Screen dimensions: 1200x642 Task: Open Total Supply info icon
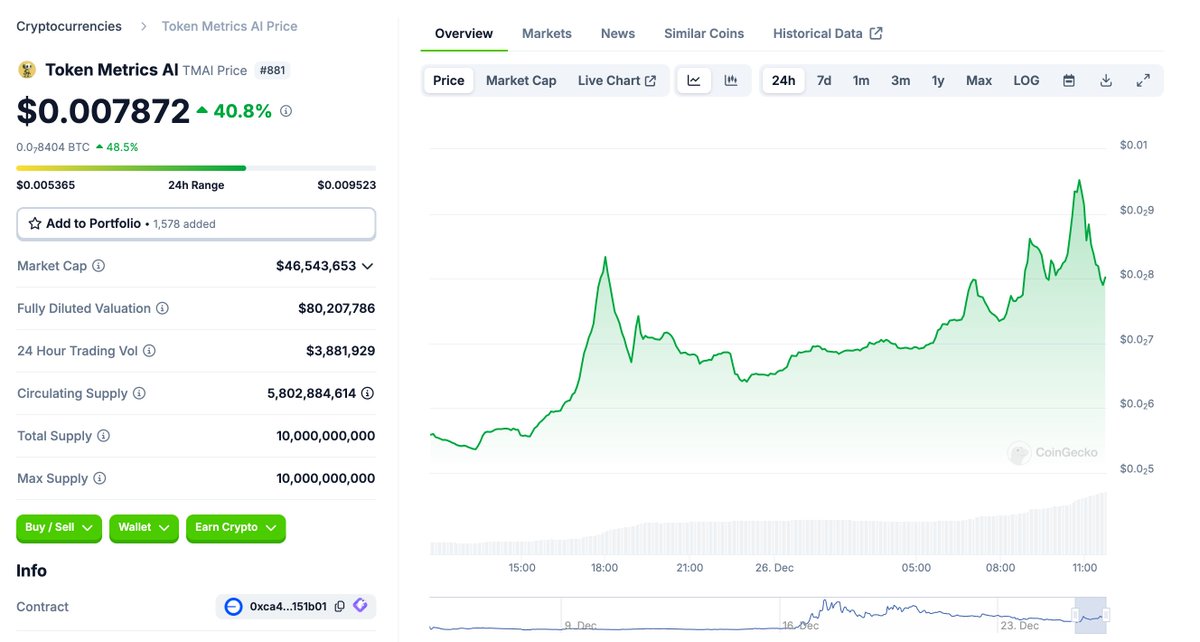pyautogui.click(x=103, y=436)
